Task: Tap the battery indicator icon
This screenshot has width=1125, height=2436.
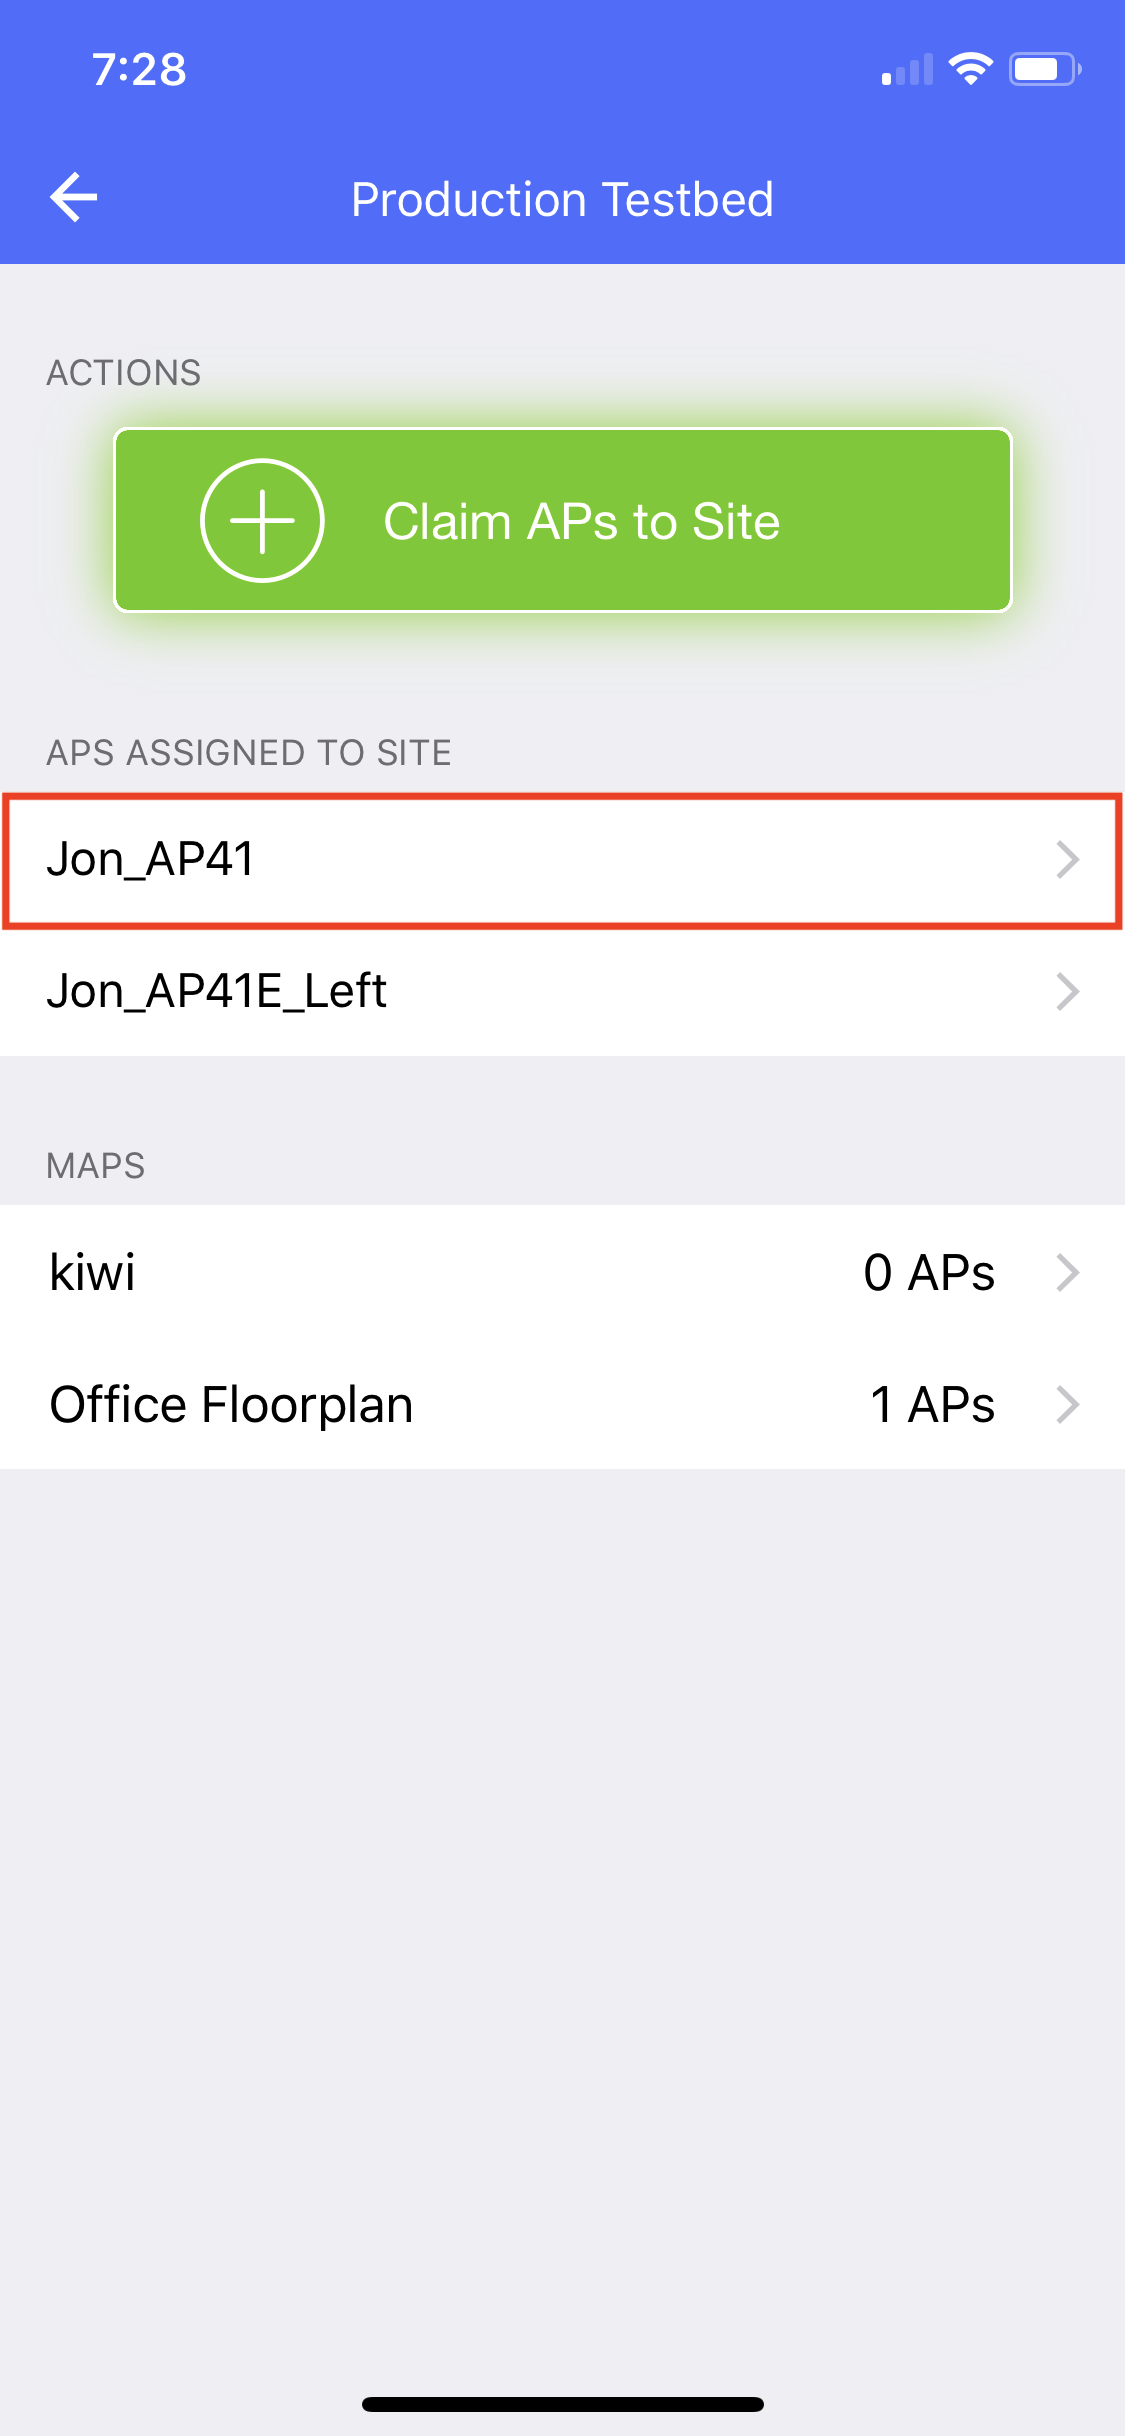Action: (x=1044, y=69)
